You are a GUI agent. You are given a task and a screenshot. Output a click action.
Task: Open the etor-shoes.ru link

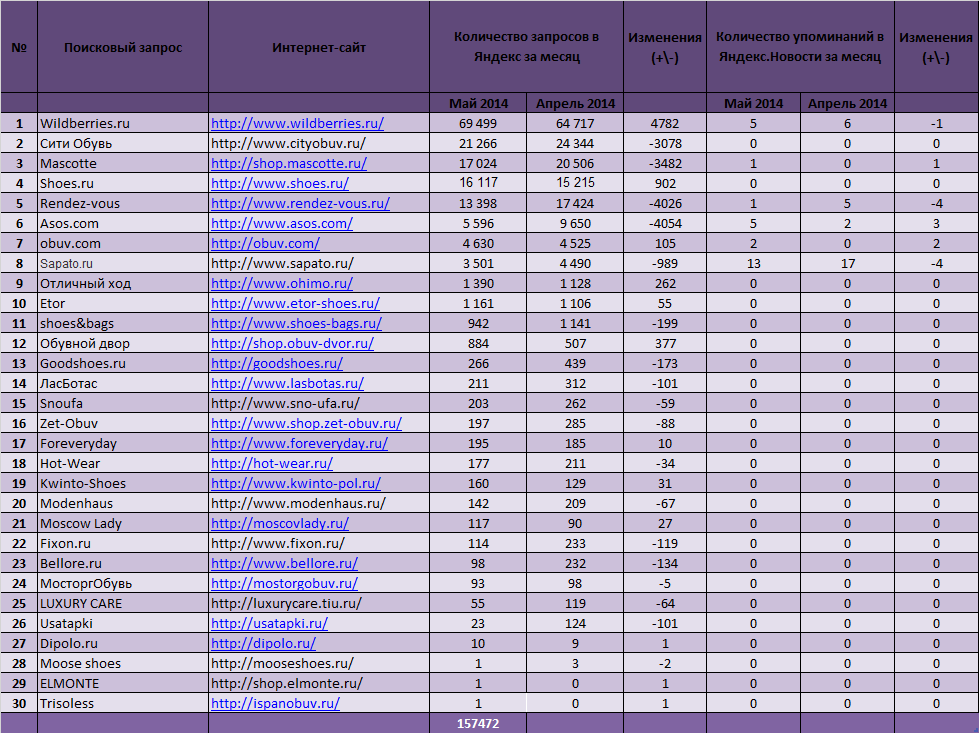point(295,303)
